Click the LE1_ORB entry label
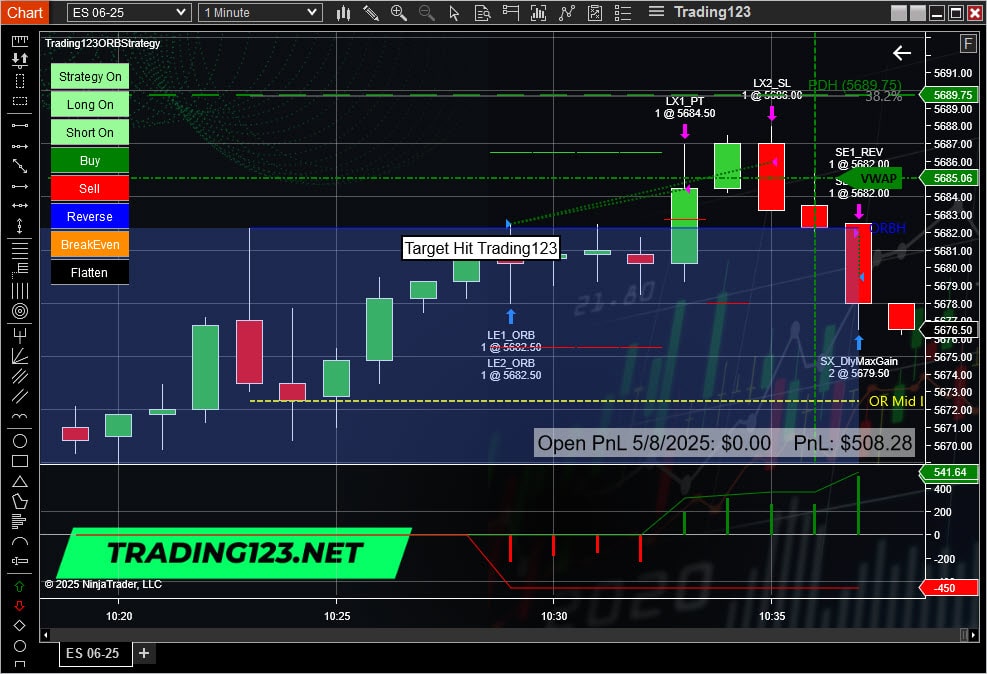This screenshot has width=987, height=674. 510,335
